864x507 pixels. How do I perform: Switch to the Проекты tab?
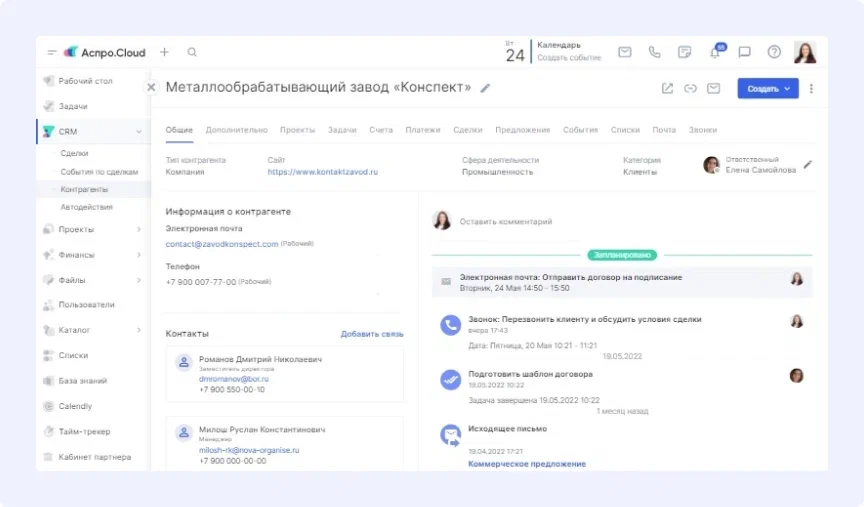point(298,130)
